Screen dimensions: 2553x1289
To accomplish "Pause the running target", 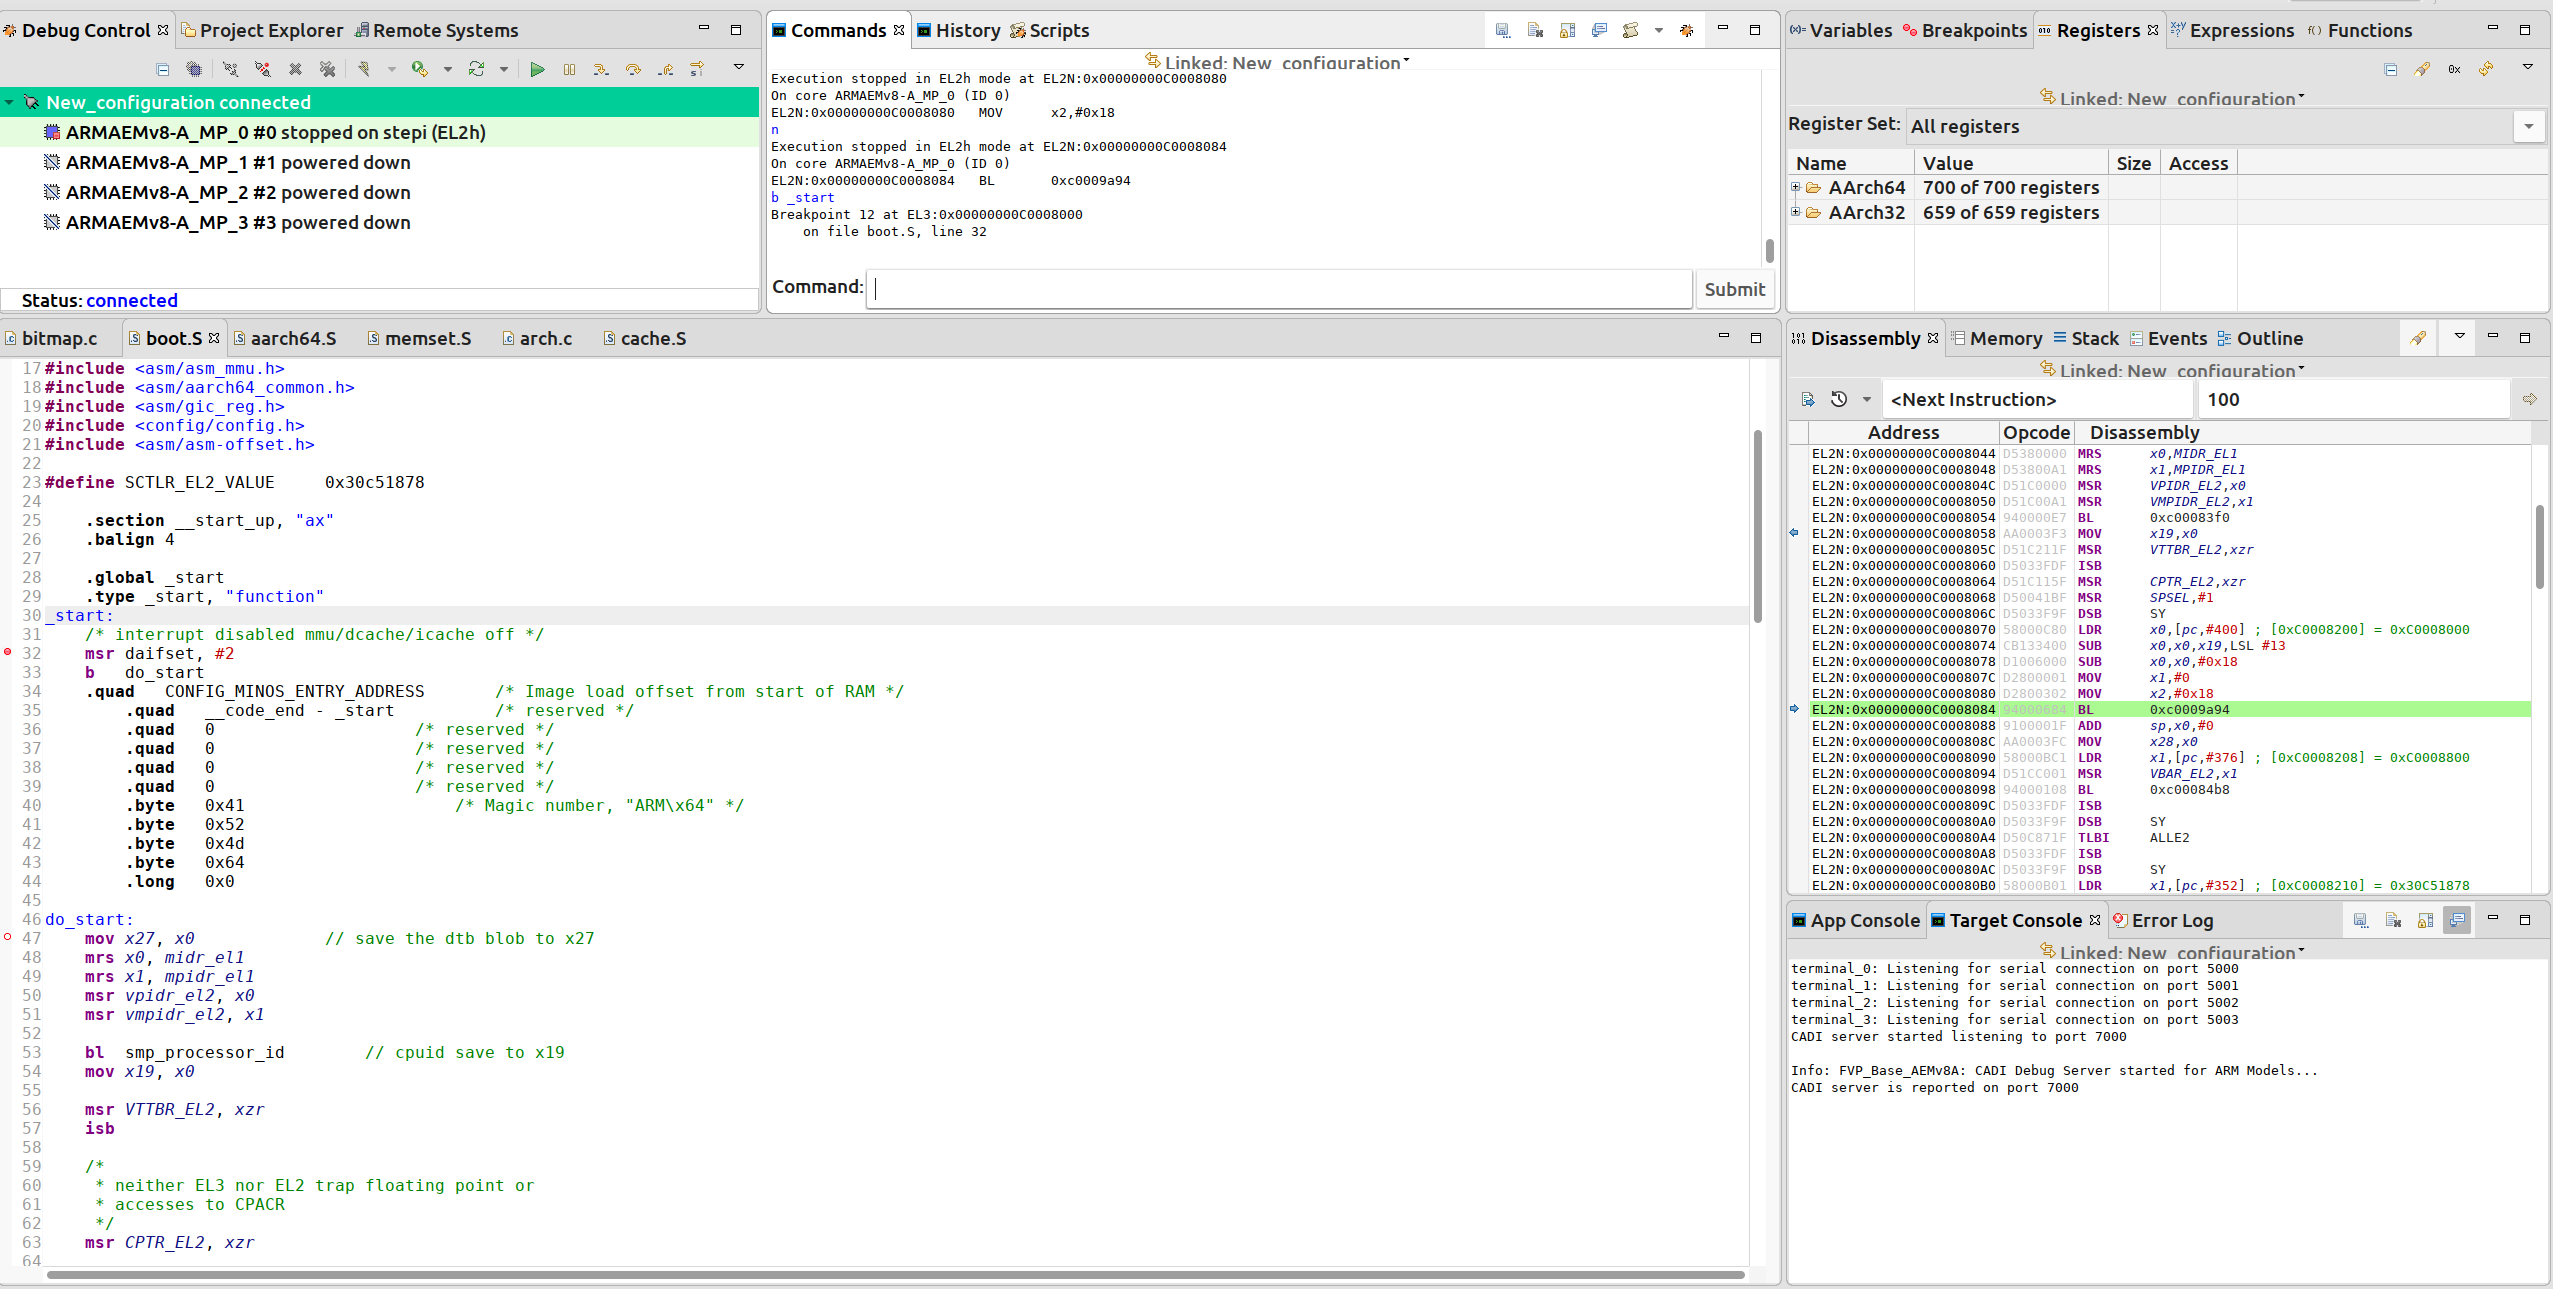I will click(570, 68).
